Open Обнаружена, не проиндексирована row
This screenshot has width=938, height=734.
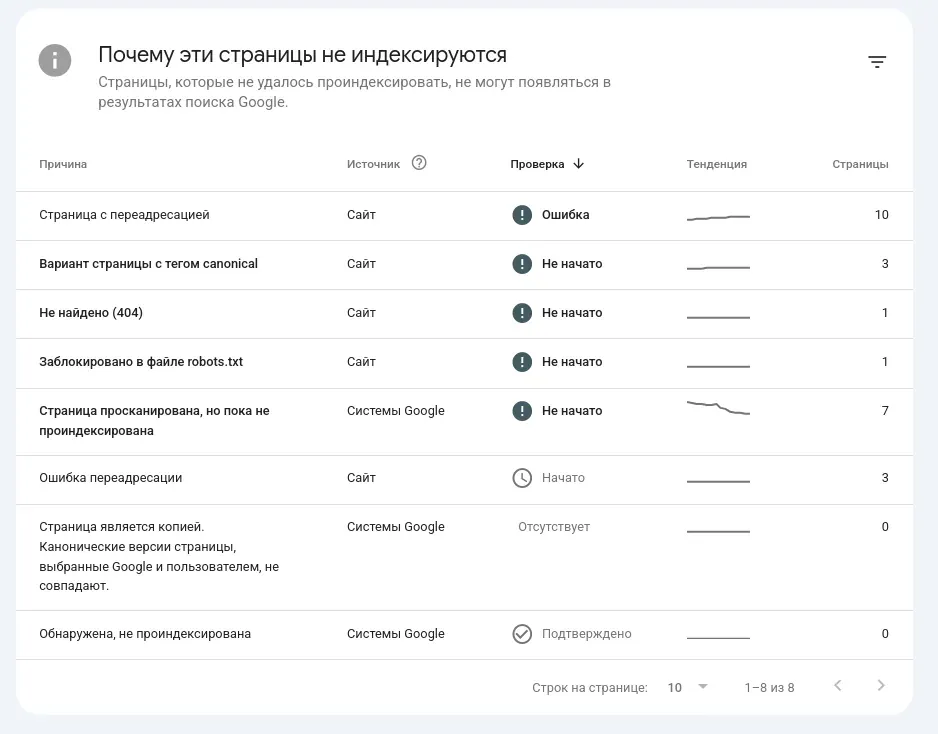tap(464, 635)
